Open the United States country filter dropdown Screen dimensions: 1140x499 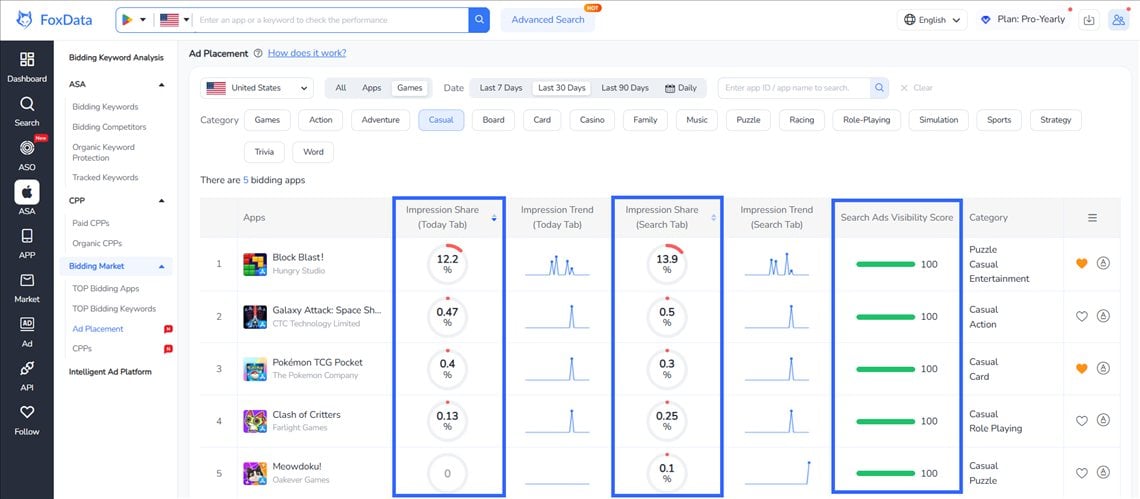coord(257,88)
